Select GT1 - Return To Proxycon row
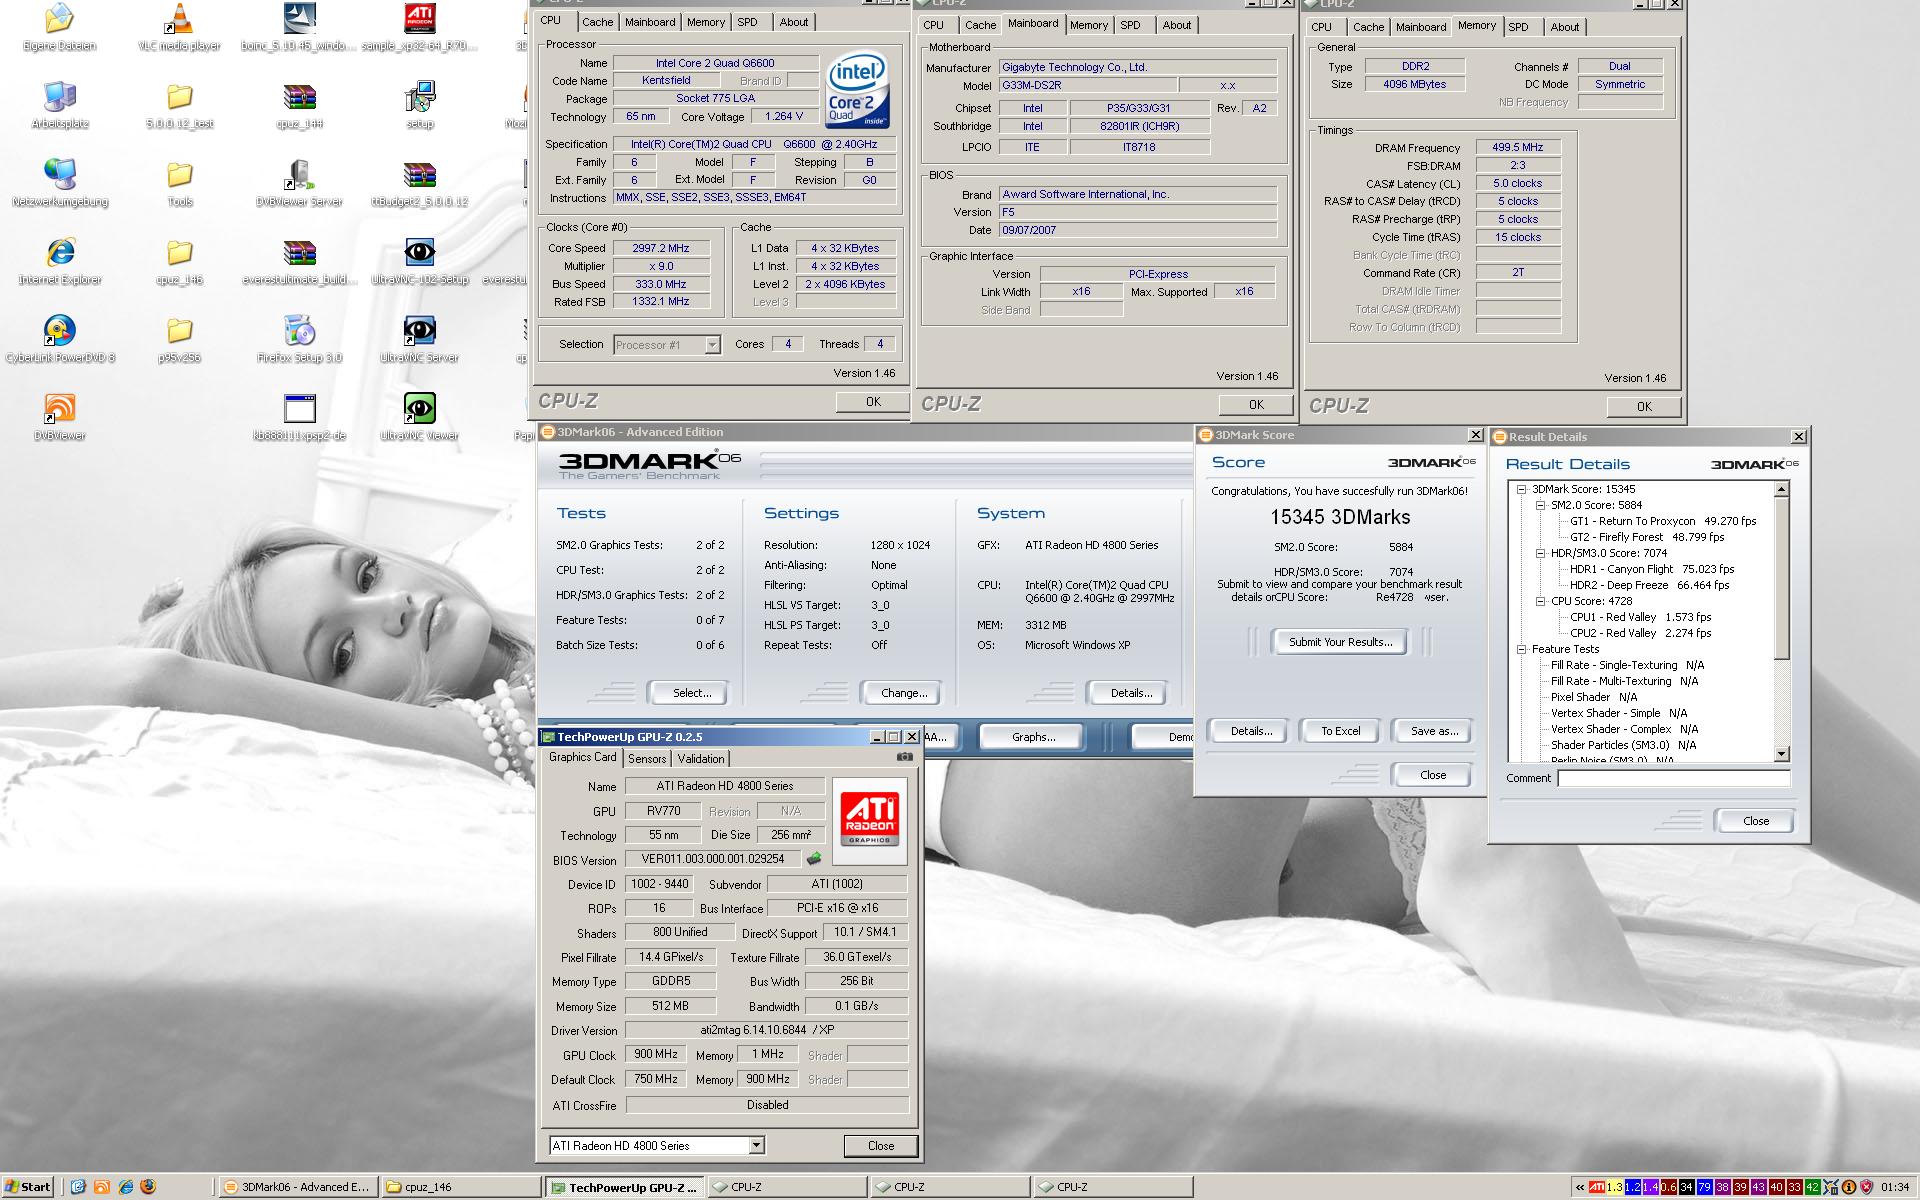Screen dimensions: 1920x1200 (x=1663, y=521)
